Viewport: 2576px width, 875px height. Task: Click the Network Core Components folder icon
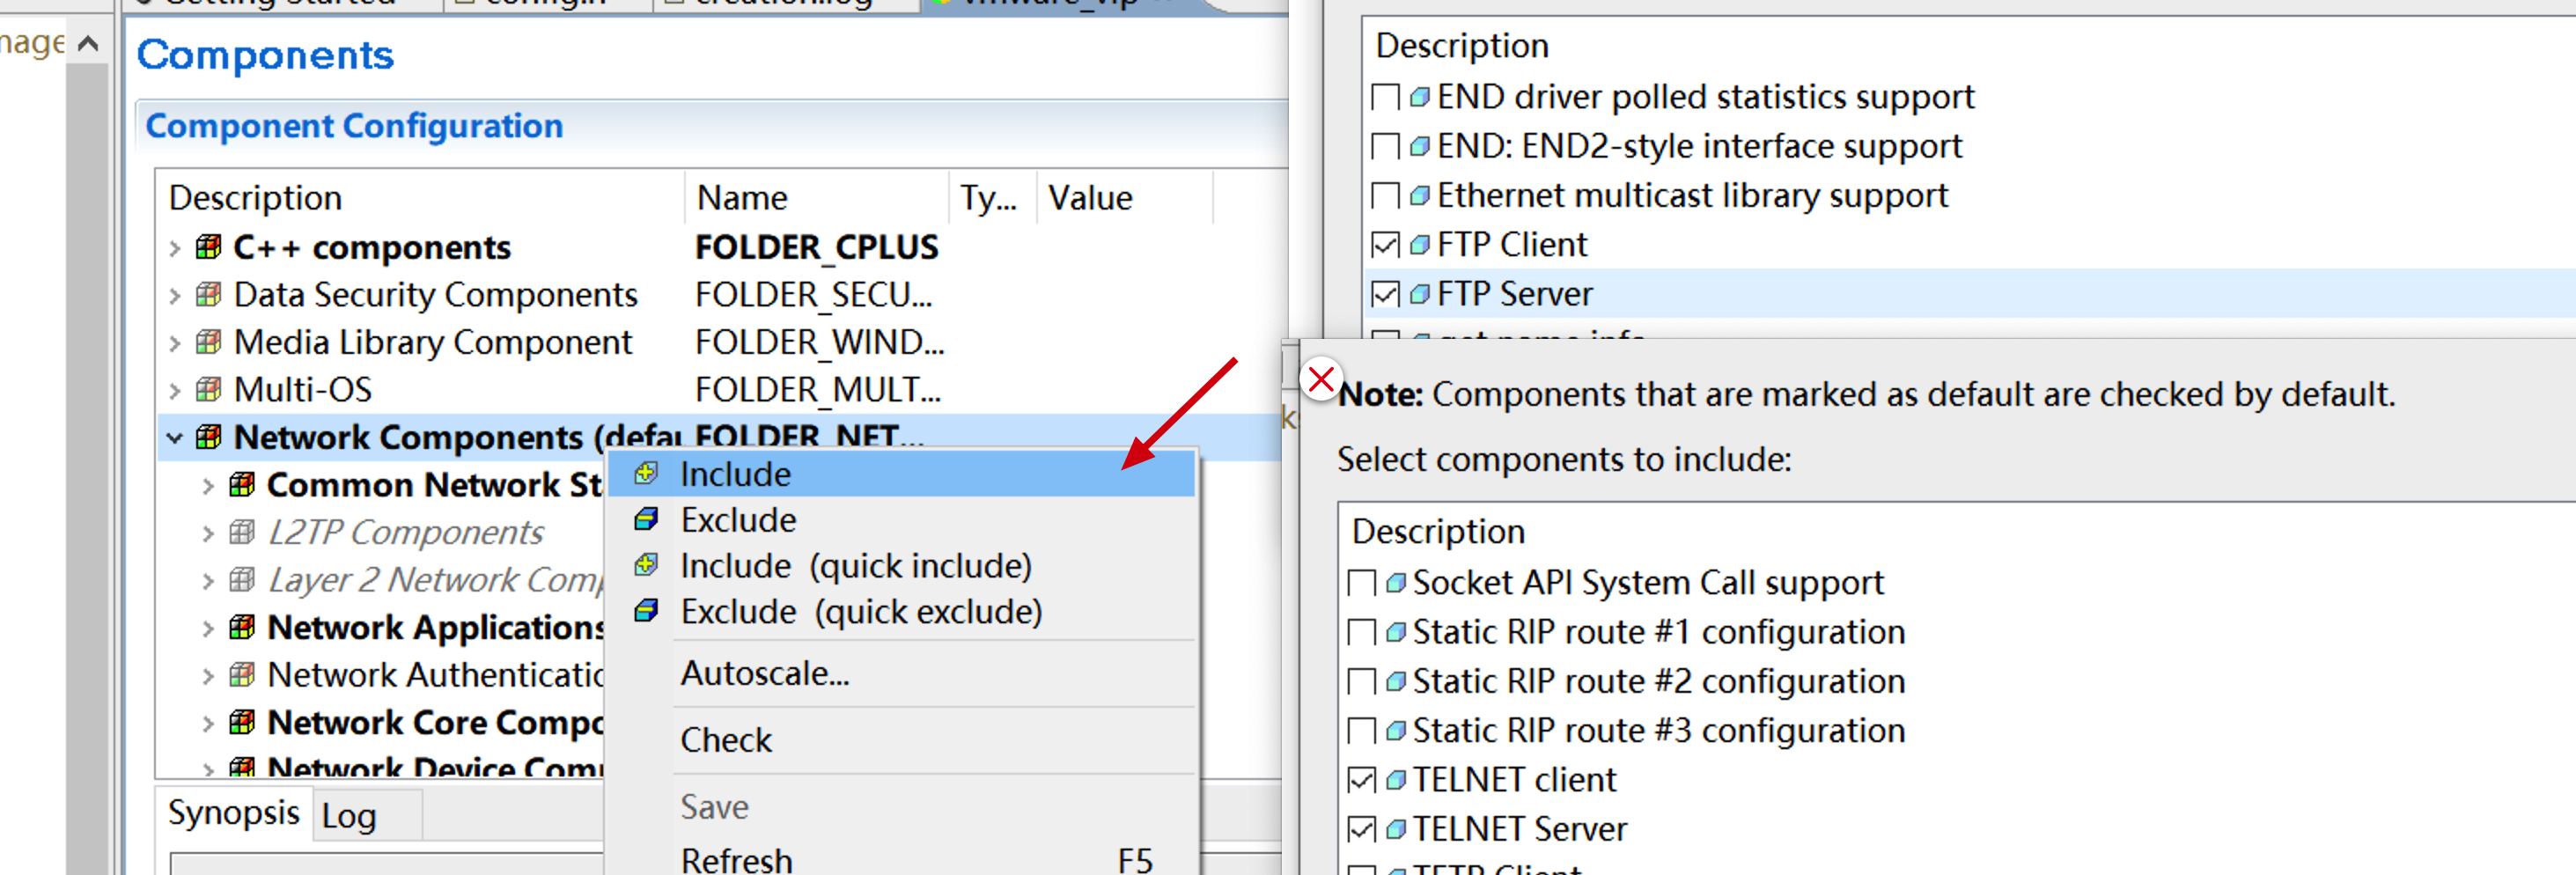(x=241, y=721)
